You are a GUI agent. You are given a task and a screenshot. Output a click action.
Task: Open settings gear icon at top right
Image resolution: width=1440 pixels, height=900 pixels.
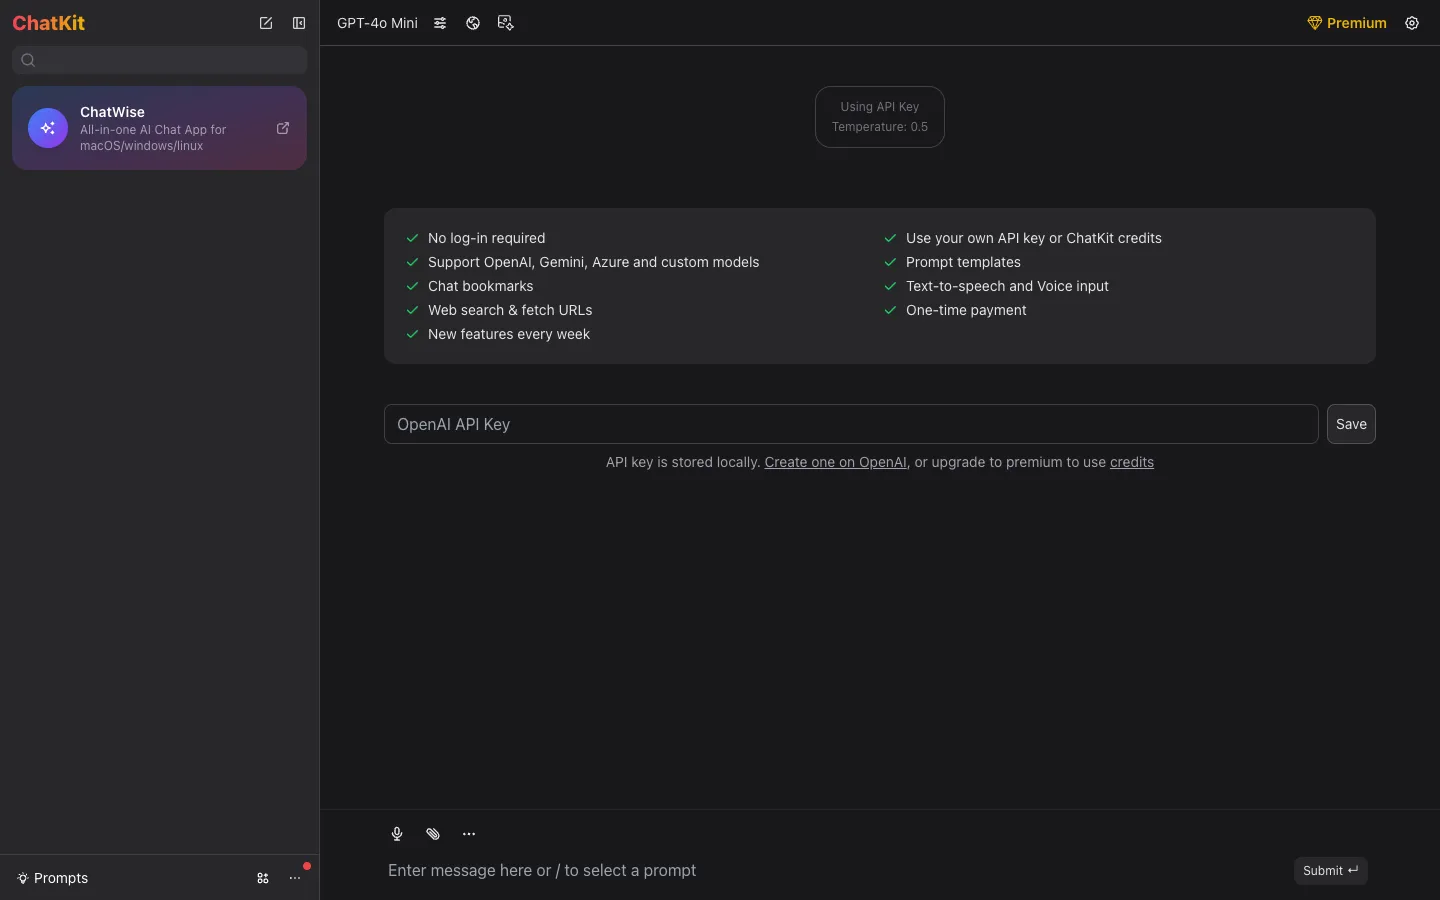[x=1412, y=23]
